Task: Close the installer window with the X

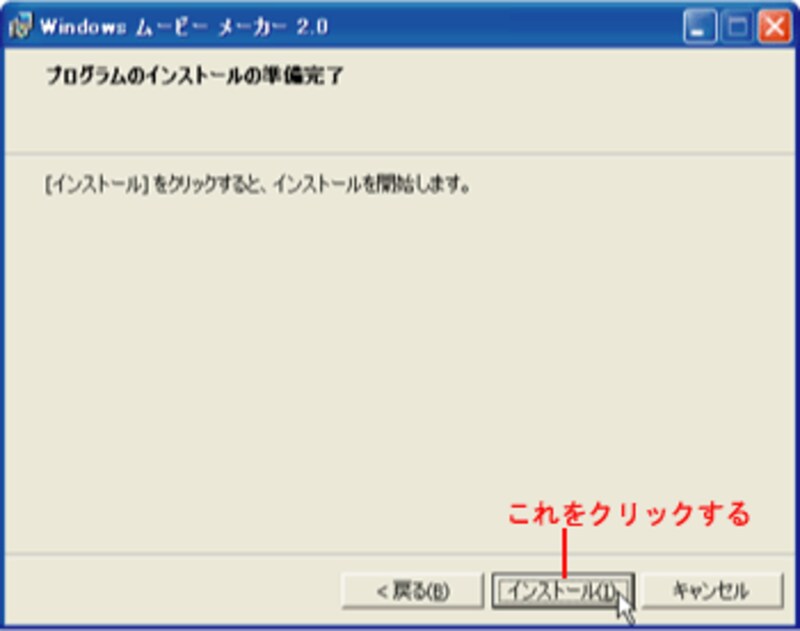Action: point(774,26)
